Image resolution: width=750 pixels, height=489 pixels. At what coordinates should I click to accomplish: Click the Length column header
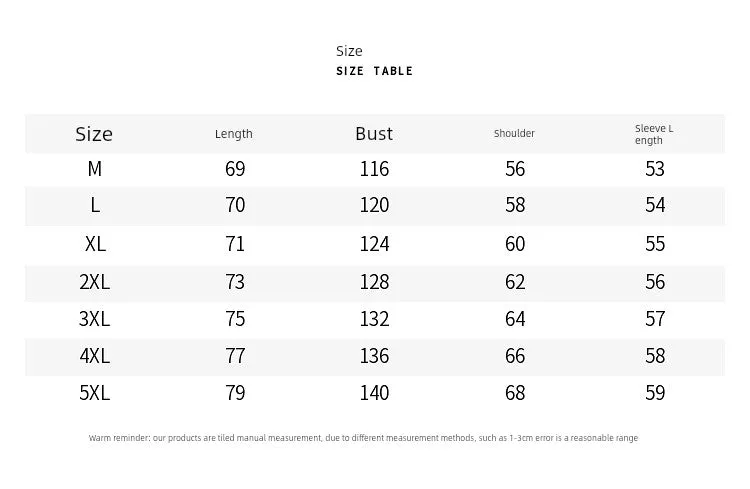pos(234,134)
